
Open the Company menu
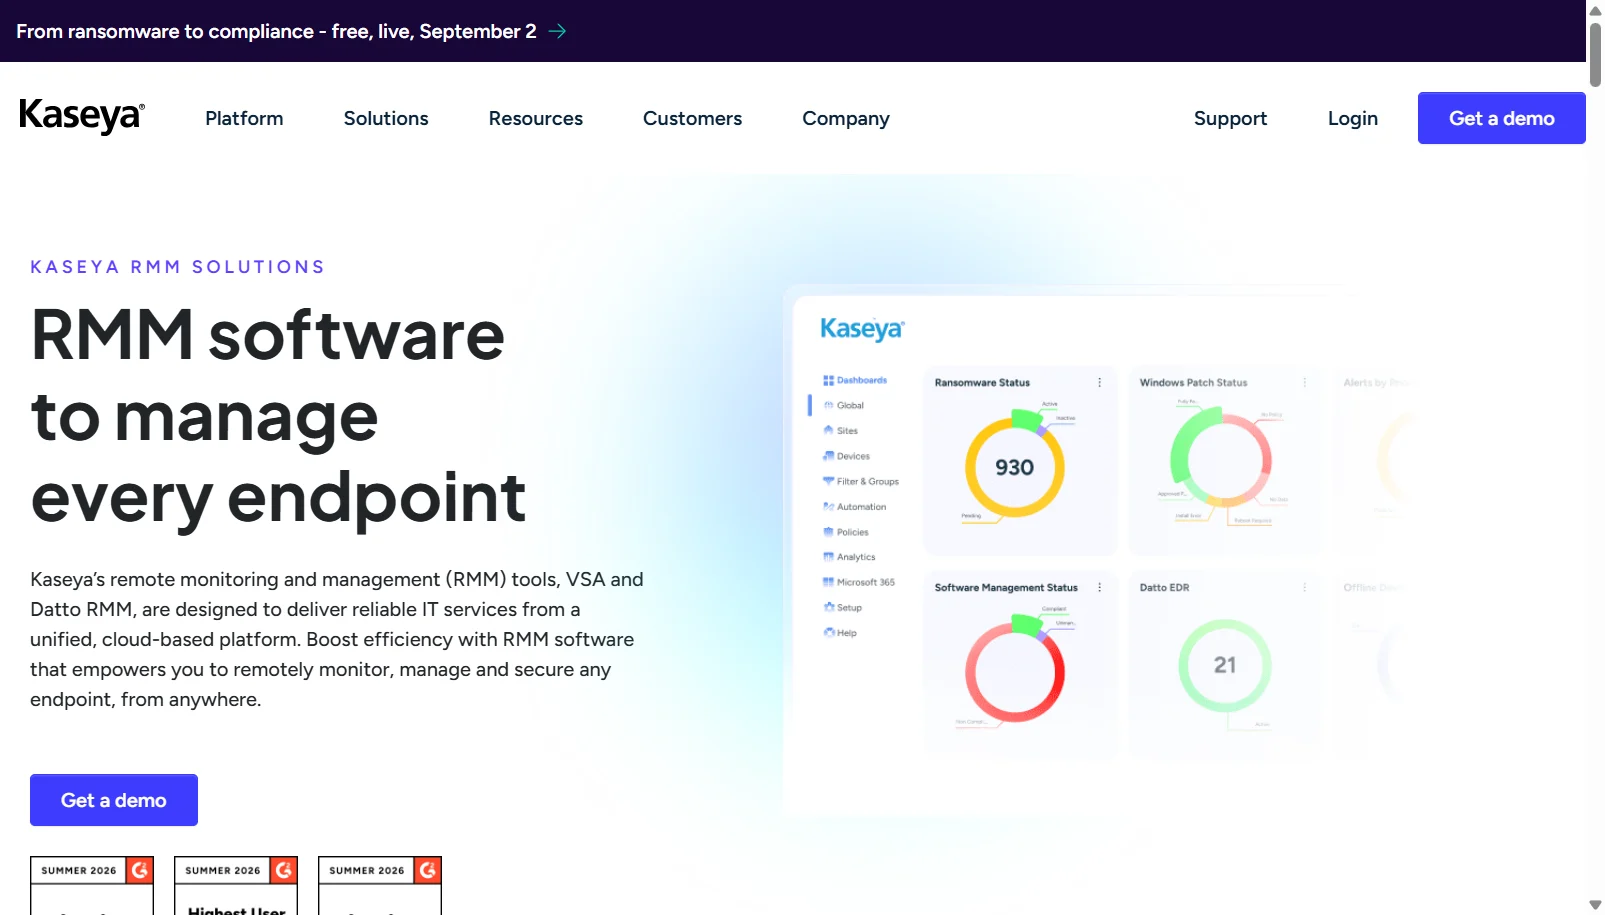pyautogui.click(x=846, y=118)
